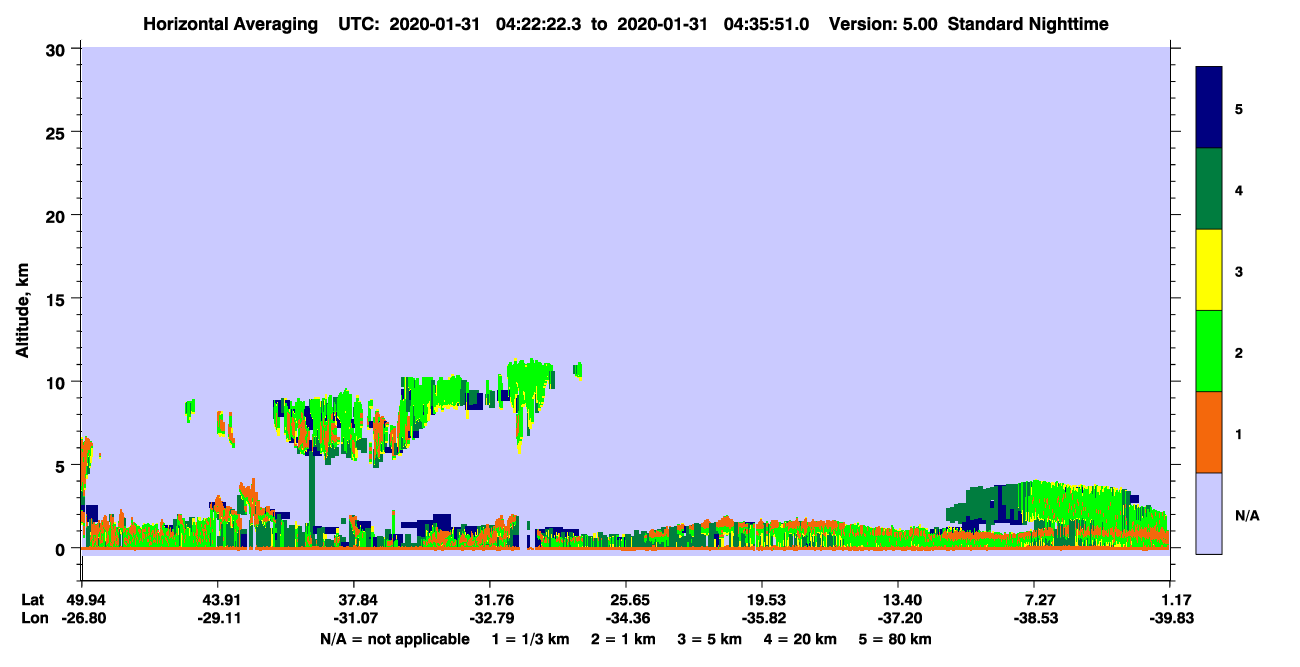Click the altitude tick label 30
The image size is (1300, 667).
coord(57,49)
